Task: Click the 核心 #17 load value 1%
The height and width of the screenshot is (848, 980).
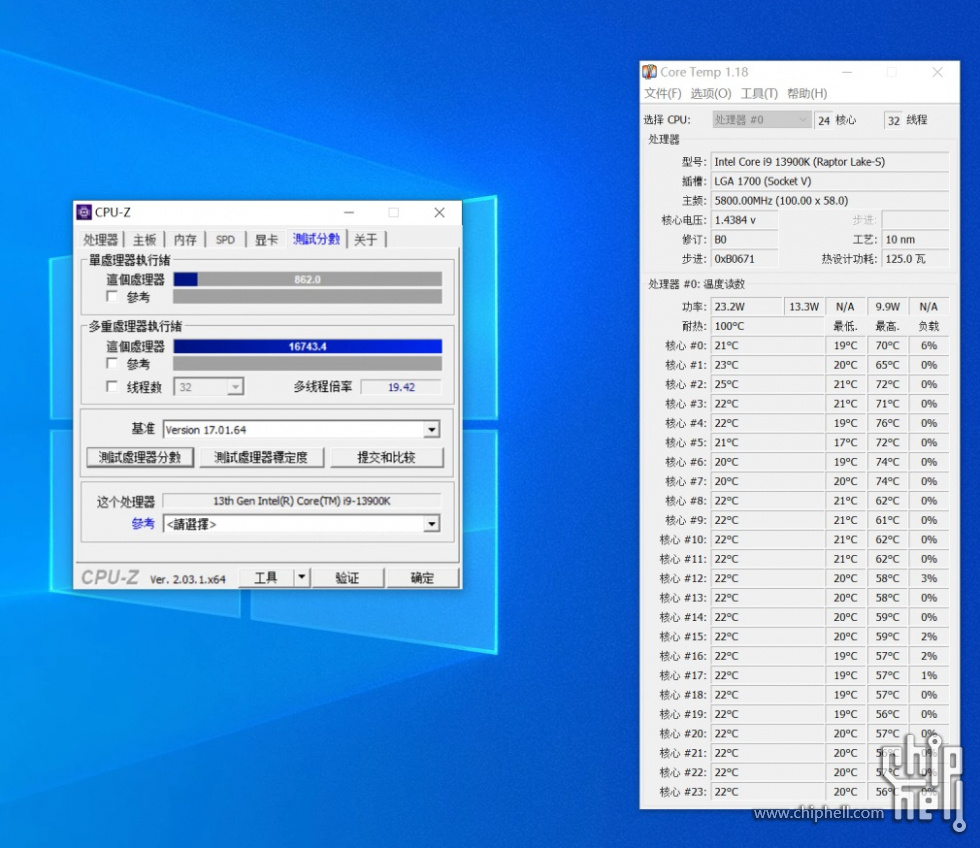Action: pyautogui.click(x=929, y=676)
